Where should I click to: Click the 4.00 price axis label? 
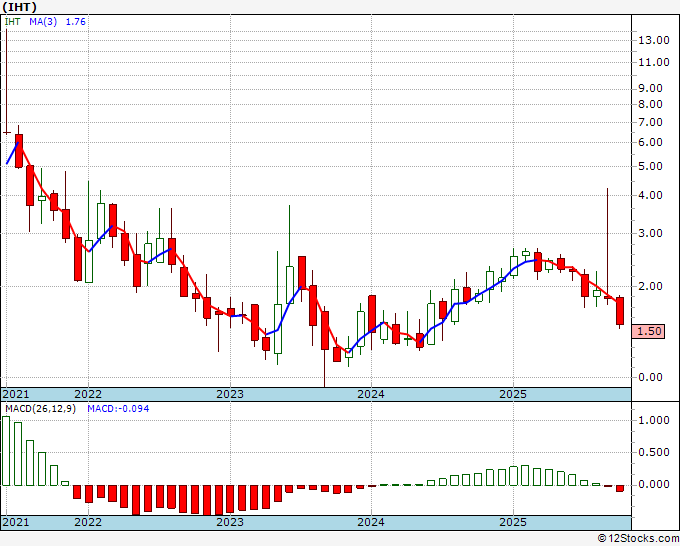pos(651,196)
